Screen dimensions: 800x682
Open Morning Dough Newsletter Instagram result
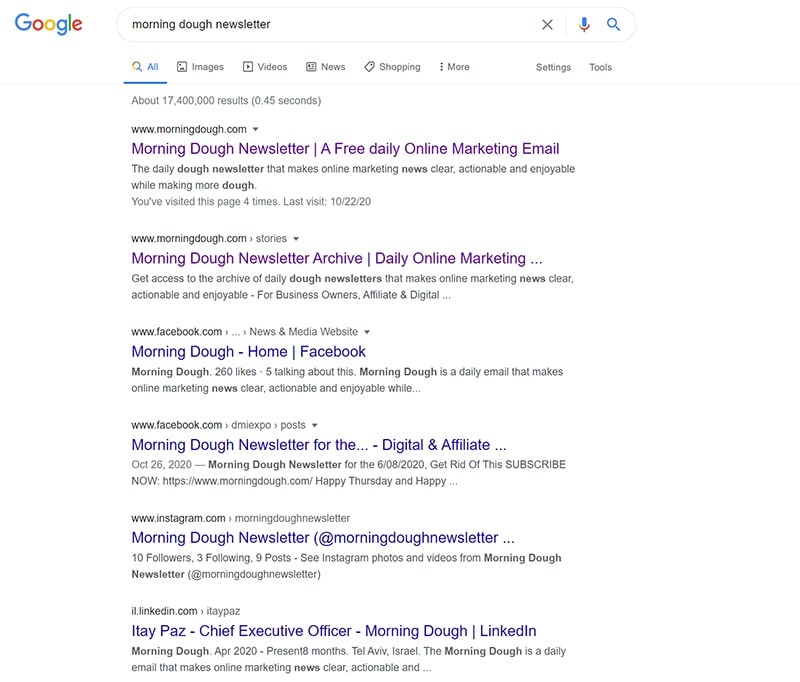pos(323,538)
